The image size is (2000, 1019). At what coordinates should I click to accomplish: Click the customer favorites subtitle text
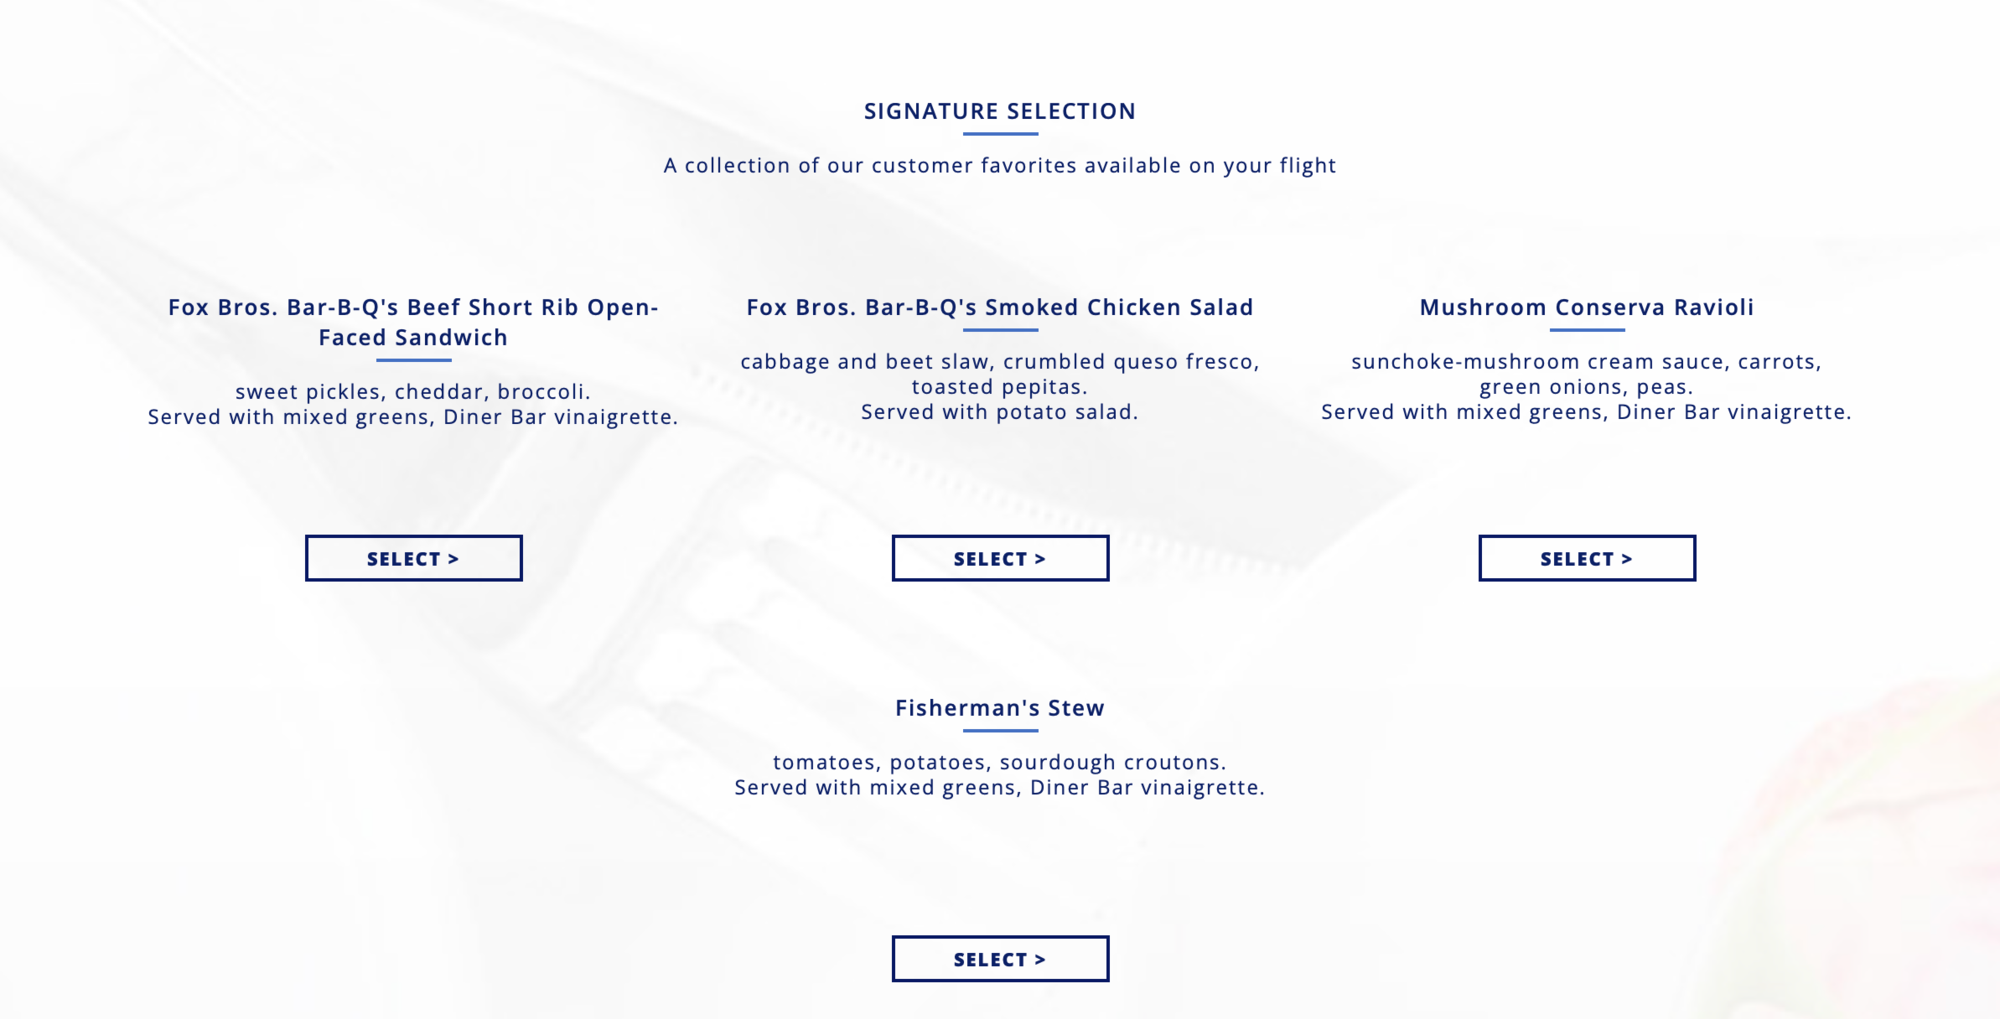coord(1000,166)
